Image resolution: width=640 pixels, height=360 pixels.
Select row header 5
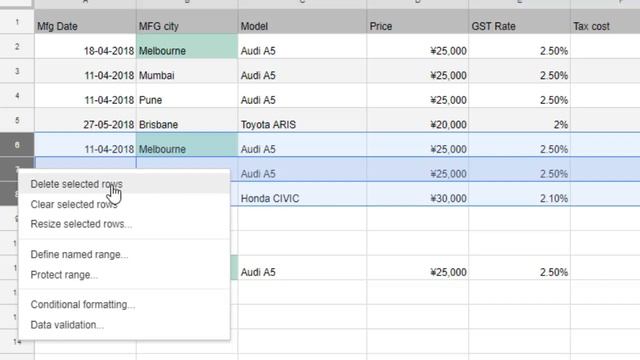(x=17, y=120)
